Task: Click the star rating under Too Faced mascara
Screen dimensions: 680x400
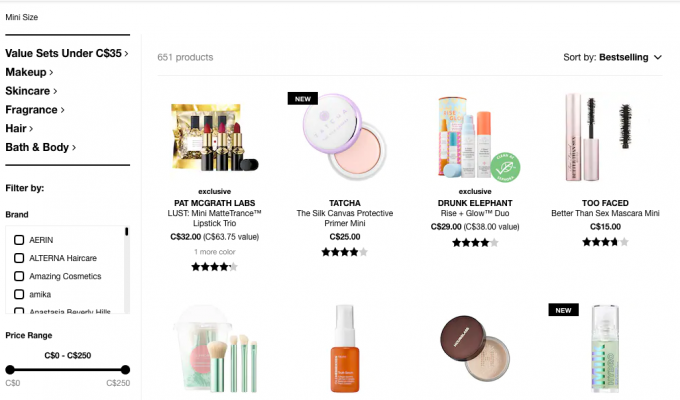Action: point(605,242)
